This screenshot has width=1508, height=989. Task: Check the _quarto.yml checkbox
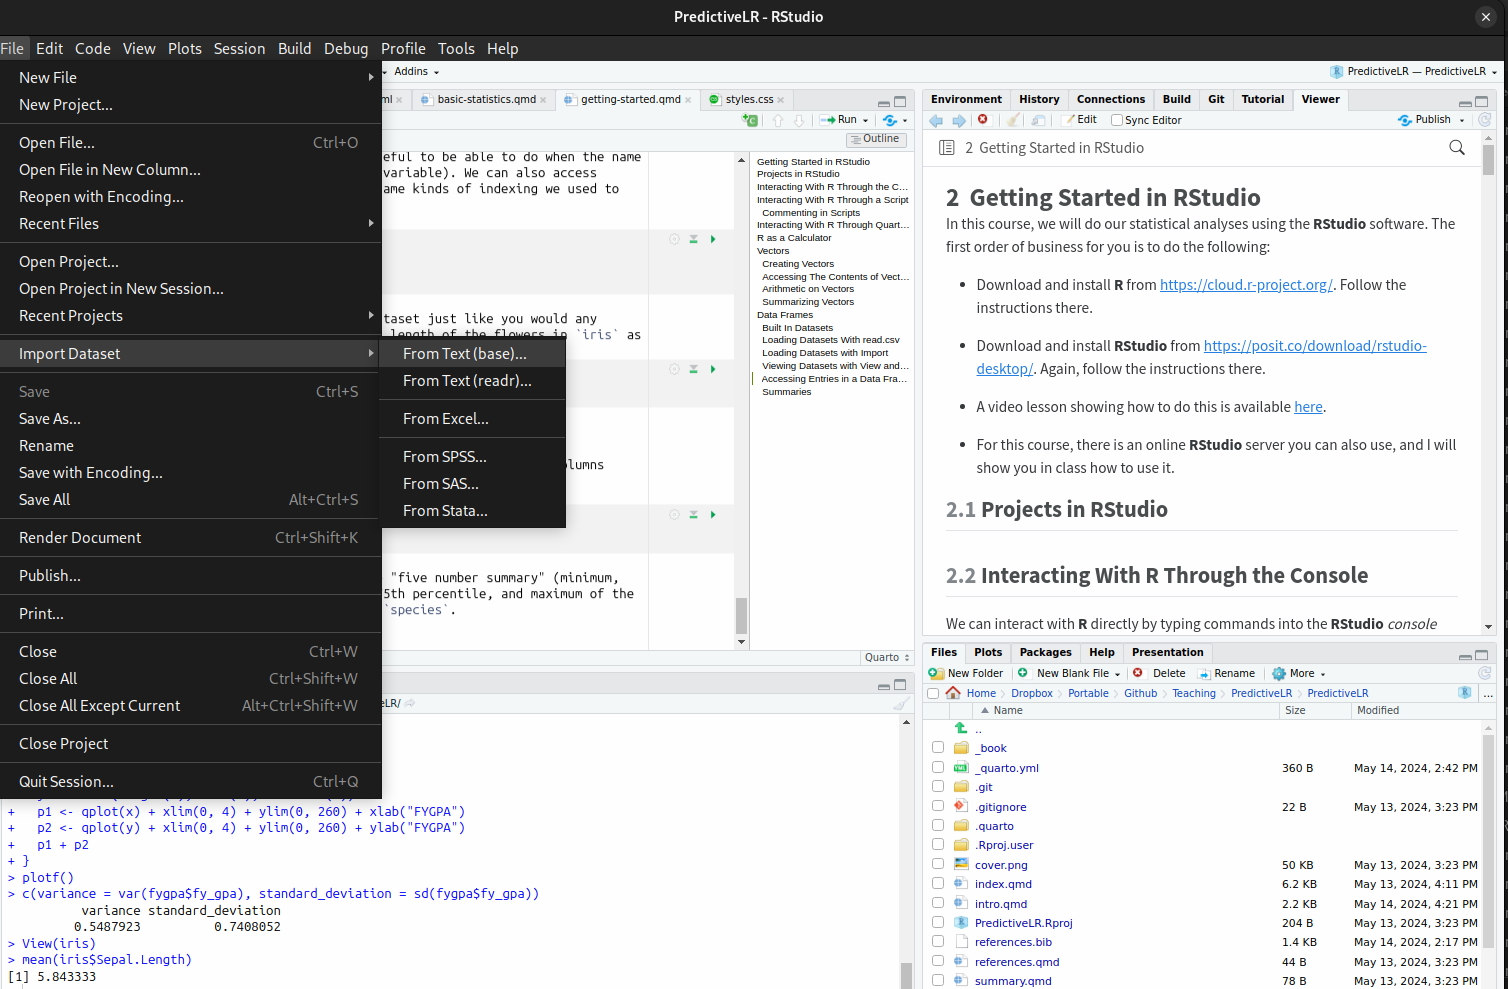[x=938, y=768]
